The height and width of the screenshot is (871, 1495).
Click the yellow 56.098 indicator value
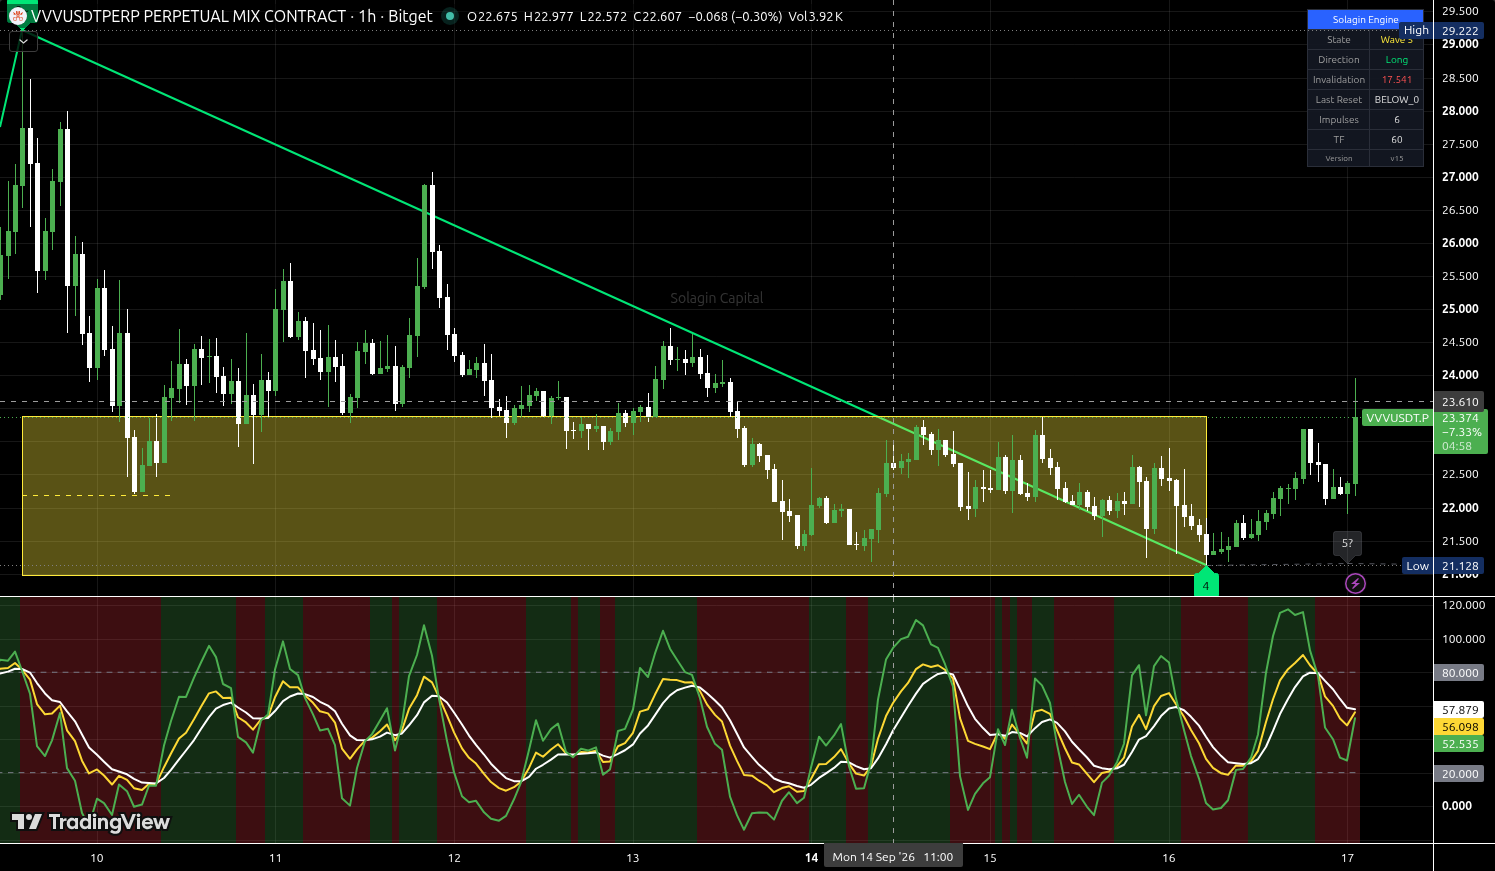pos(1460,727)
